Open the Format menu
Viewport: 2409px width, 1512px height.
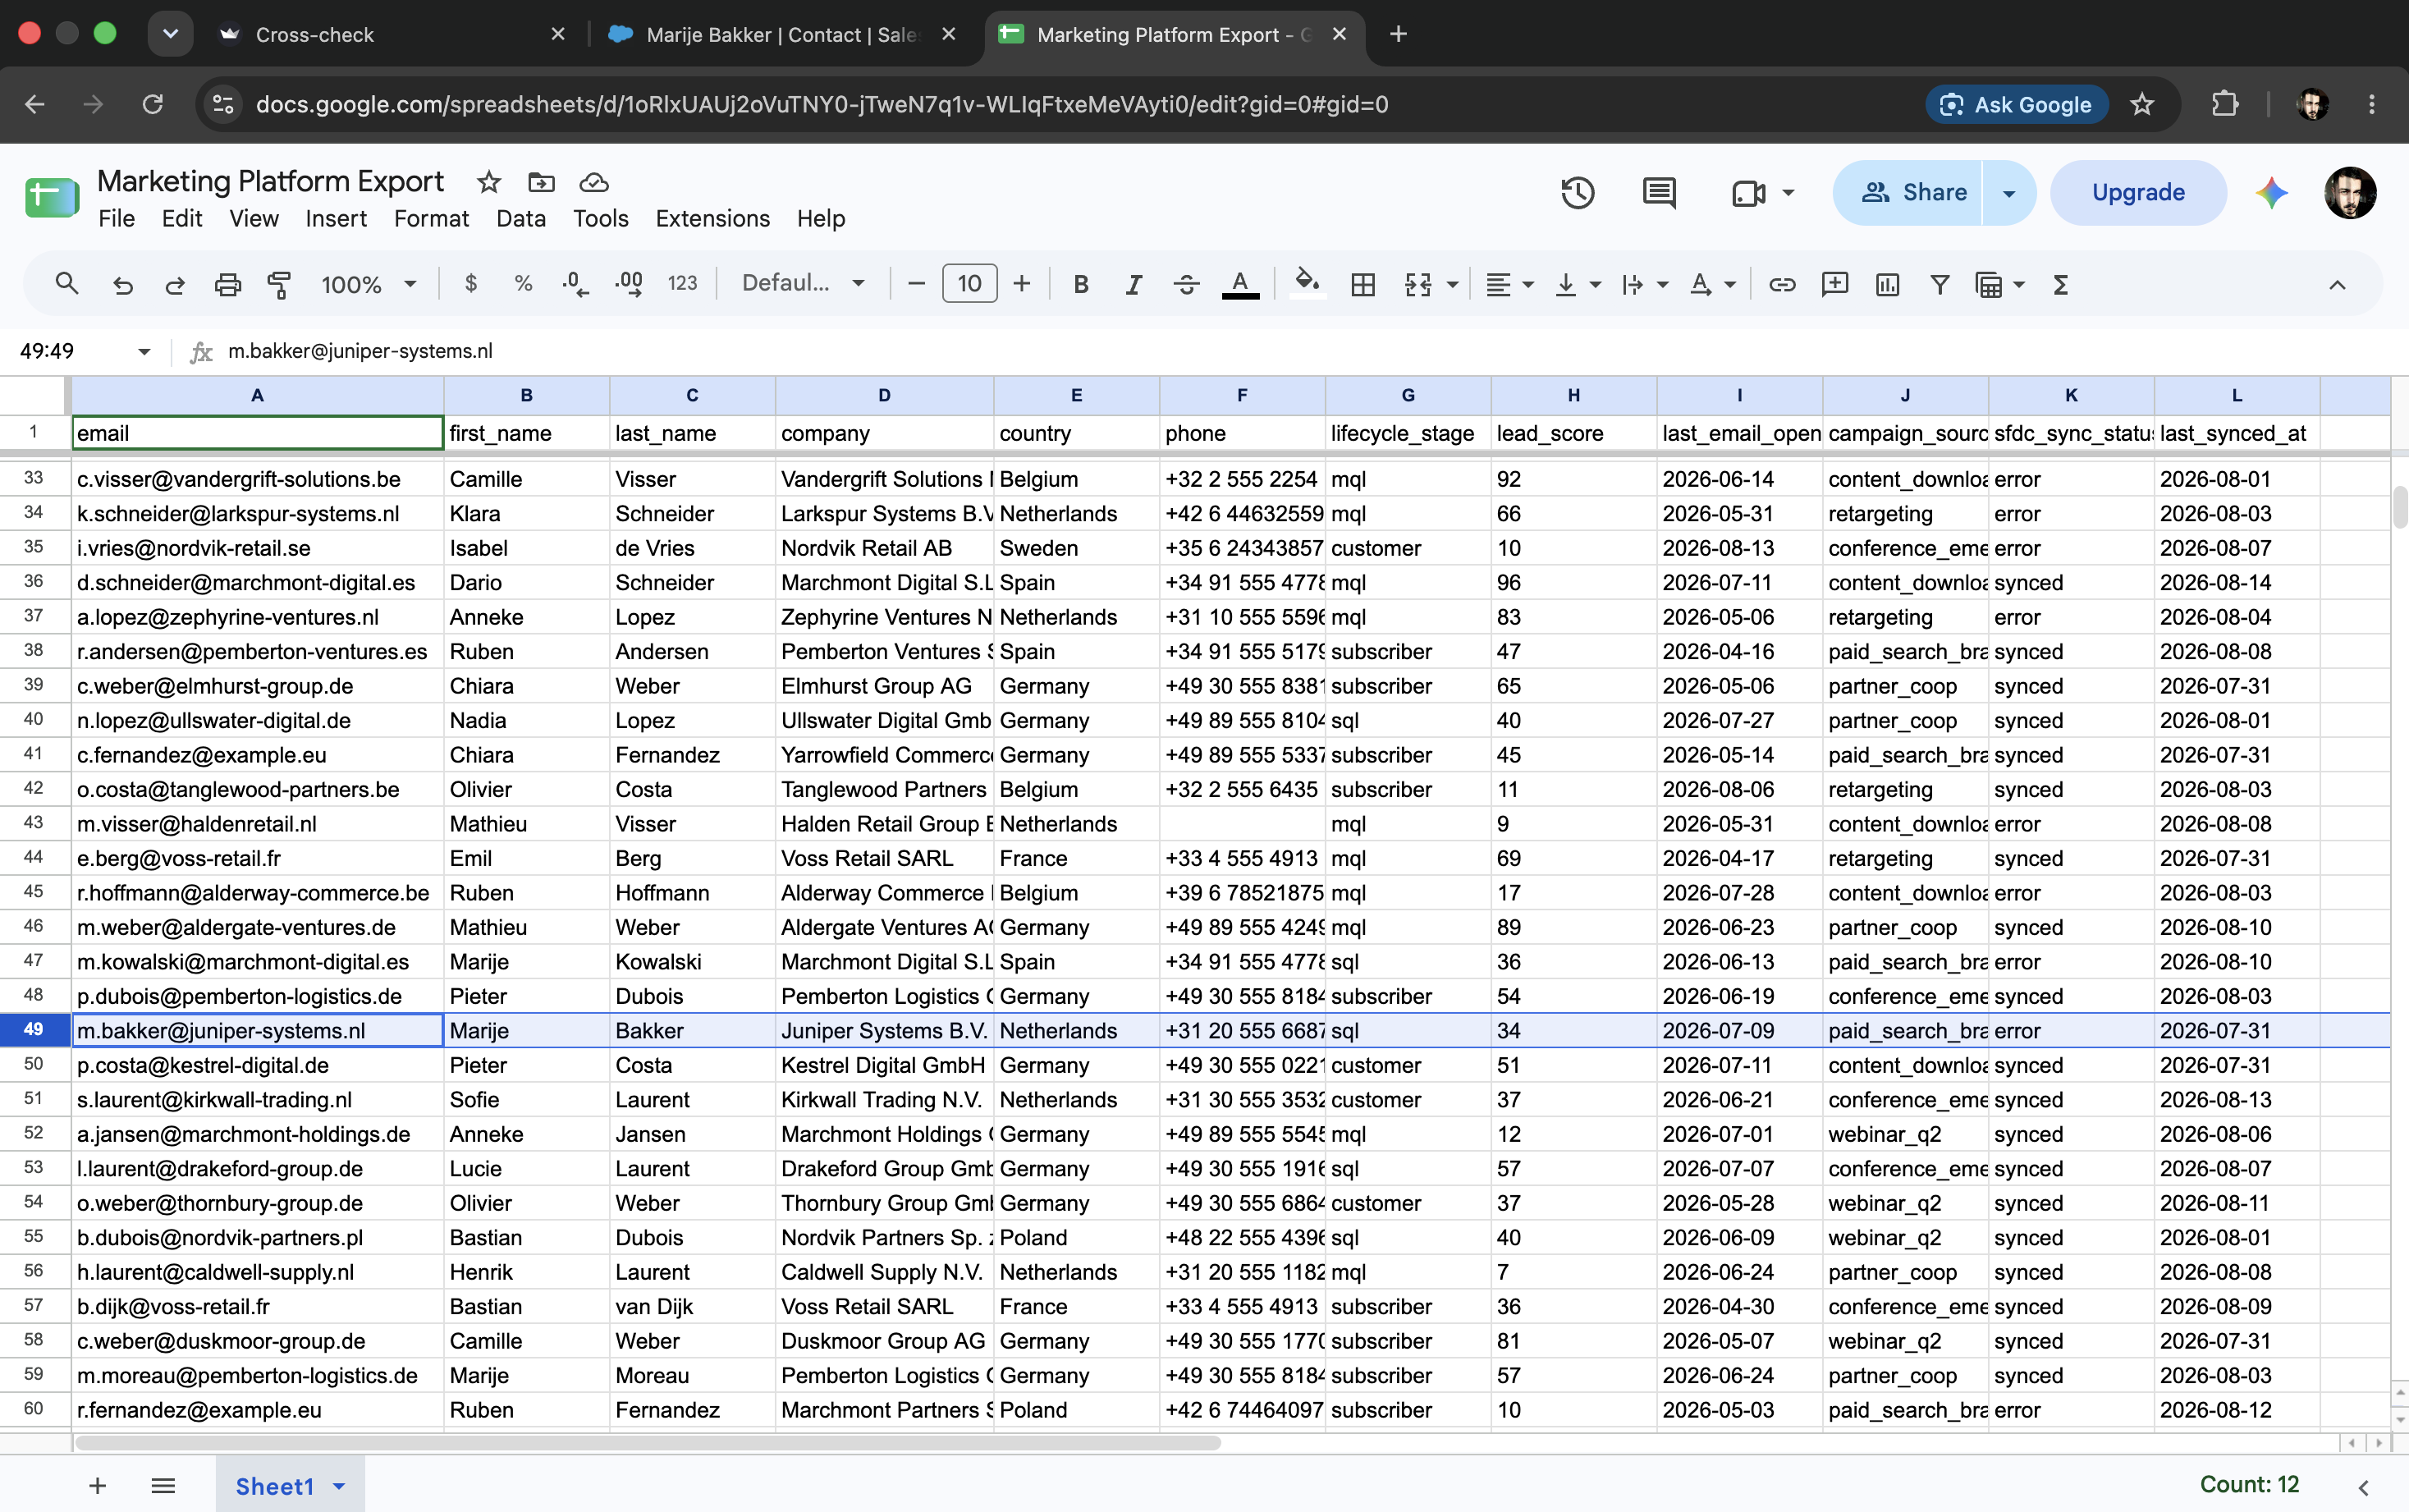pyautogui.click(x=431, y=218)
